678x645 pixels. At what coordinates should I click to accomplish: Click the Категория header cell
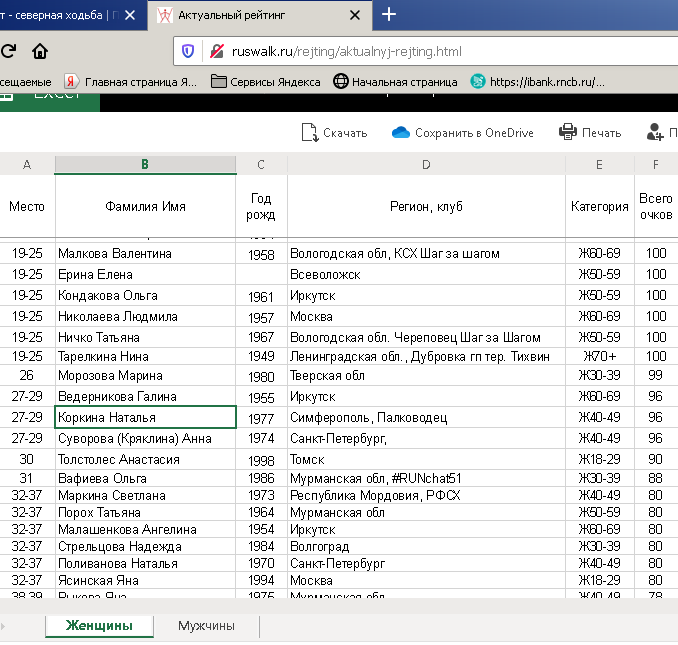tap(599, 206)
